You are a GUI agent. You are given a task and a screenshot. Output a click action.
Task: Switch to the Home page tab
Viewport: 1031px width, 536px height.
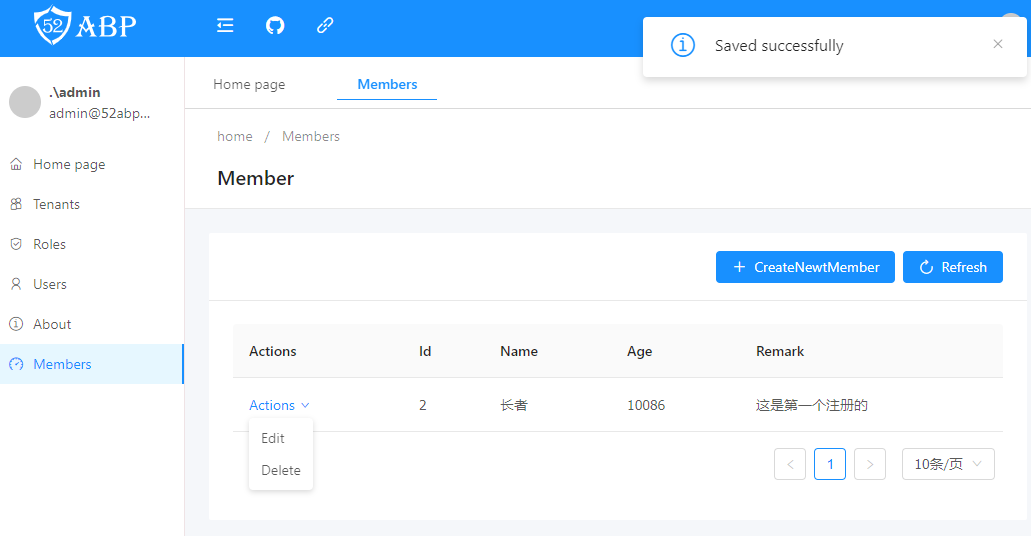[x=249, y=84]
